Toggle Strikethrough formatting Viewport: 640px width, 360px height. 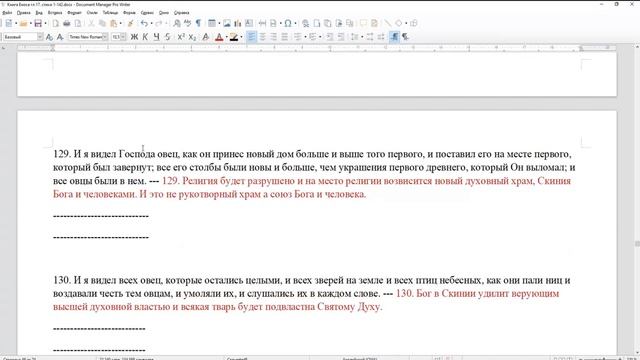[x=167, y=37]
